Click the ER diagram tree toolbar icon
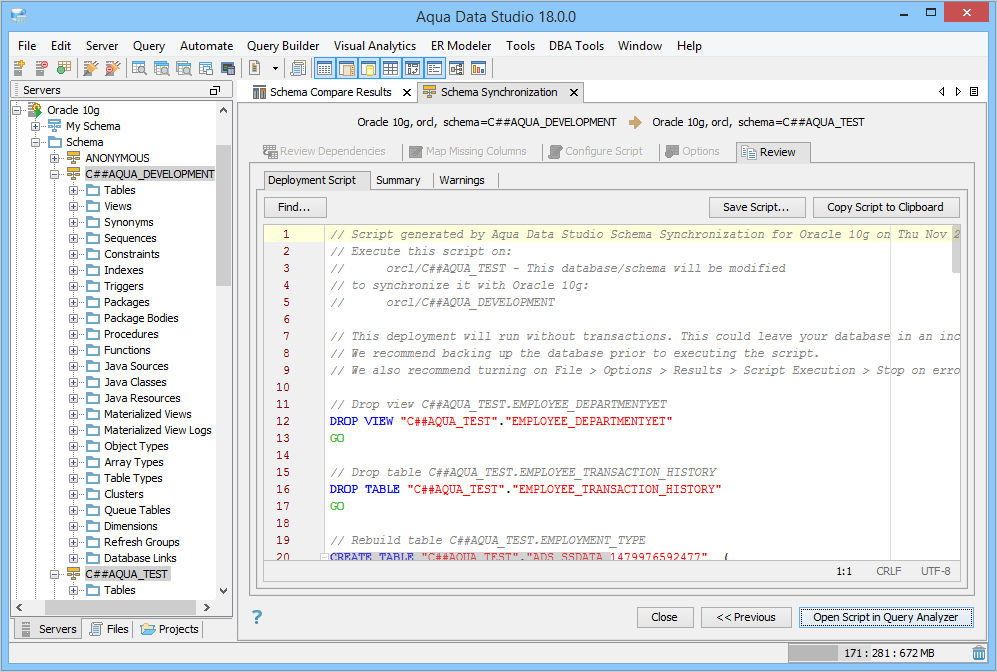997x672 pixels. tap(457, 67)
